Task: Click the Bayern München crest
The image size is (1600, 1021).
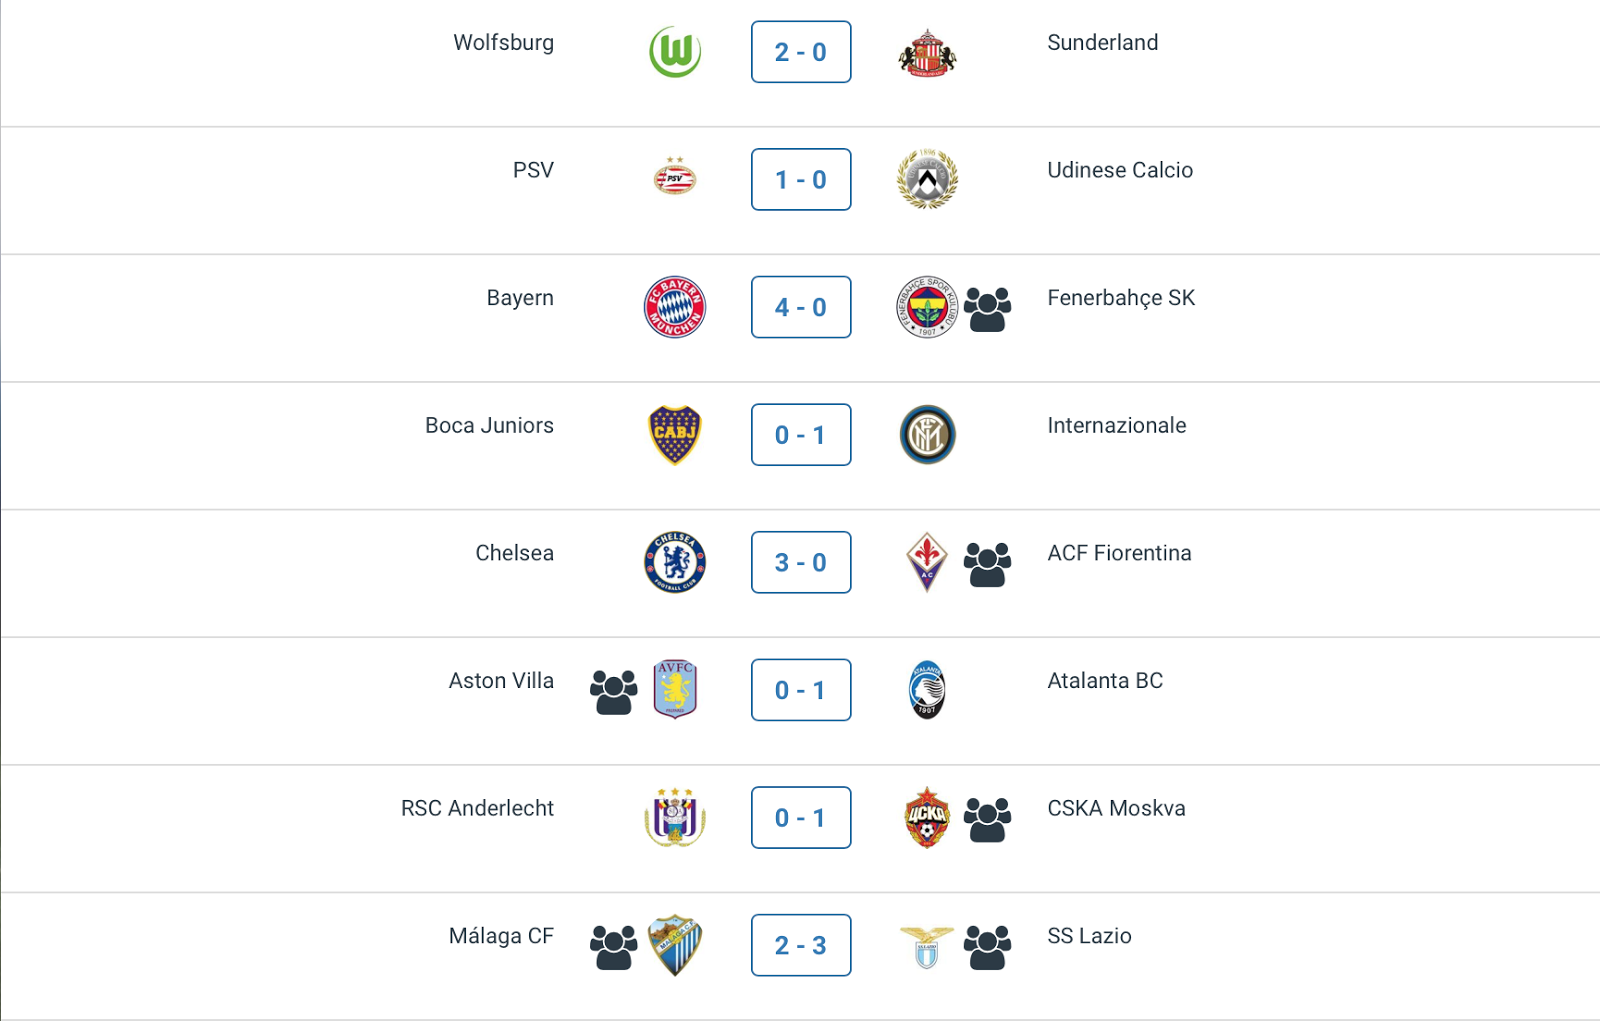Action: (x=675, y=307)
